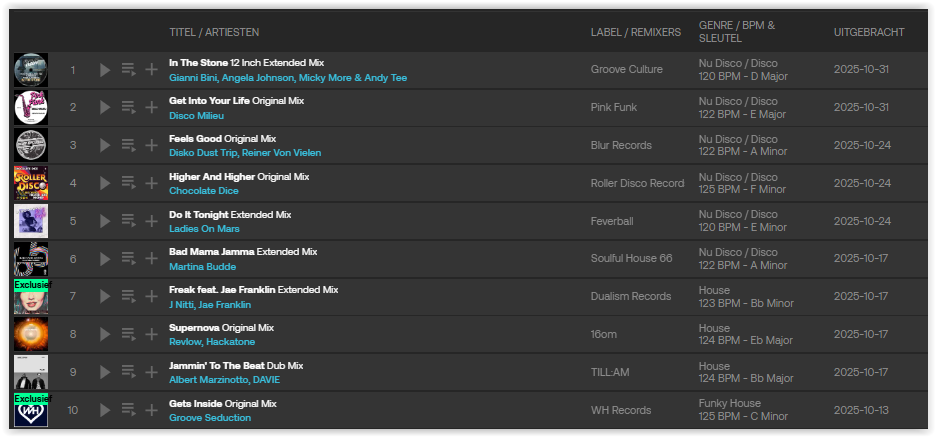The width and height of the screenshot is (936, 437).
Task: Open the Roller Disco album thumbnail
Action: coord(31,183)
